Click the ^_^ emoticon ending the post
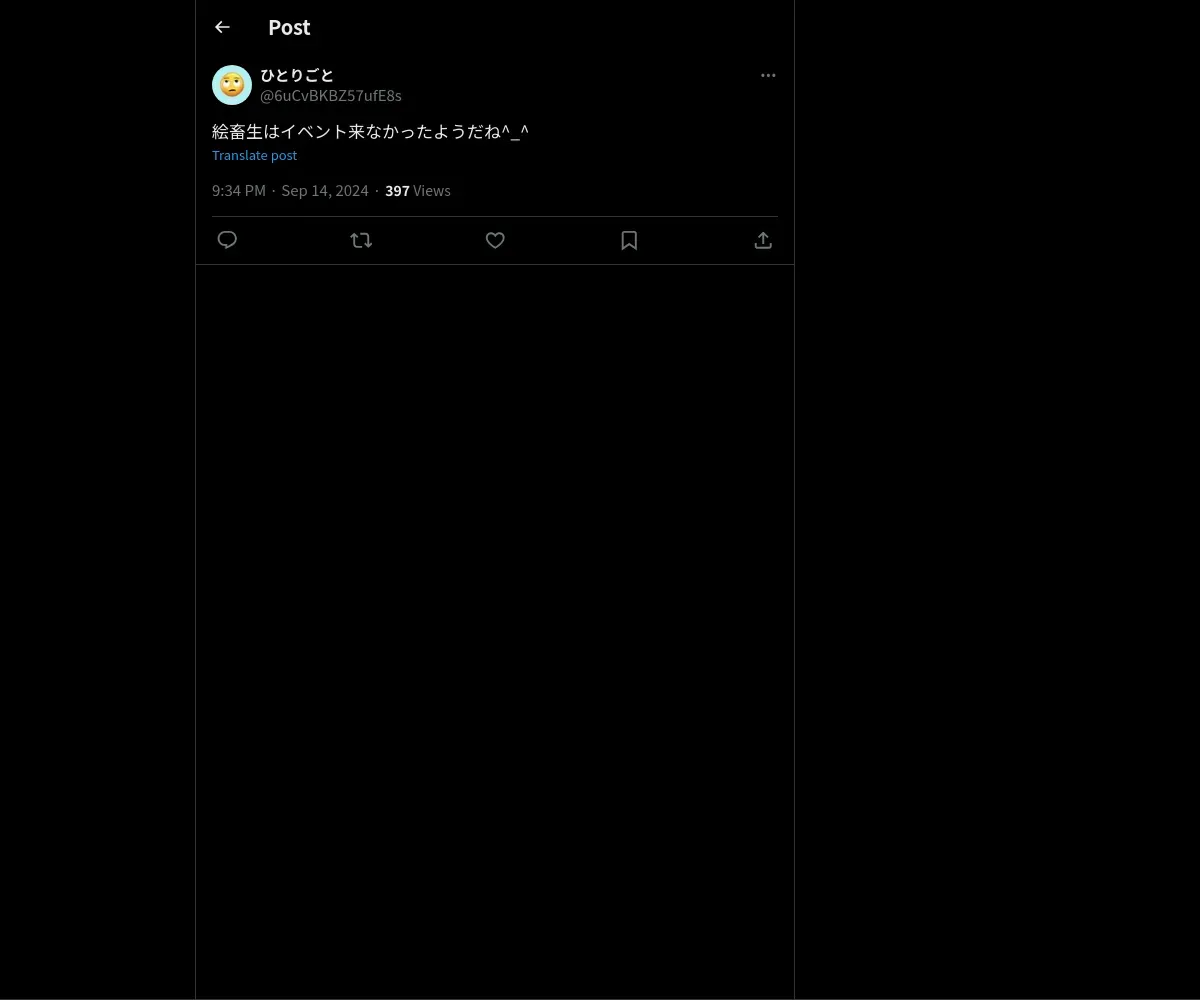 coord(515,131)
